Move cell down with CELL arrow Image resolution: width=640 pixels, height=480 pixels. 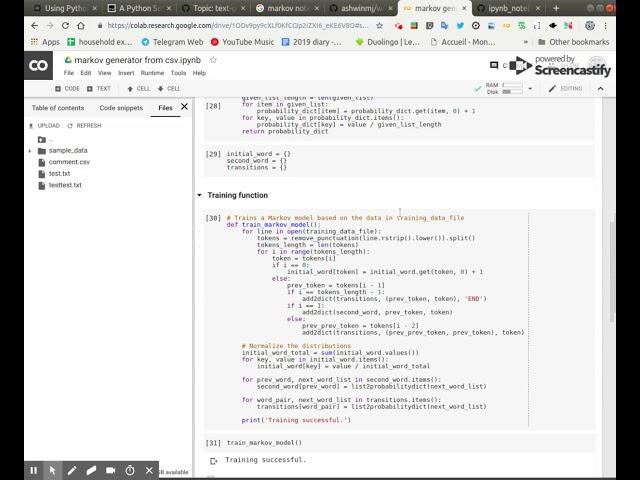pyautogui.click(x=169, y=89)
